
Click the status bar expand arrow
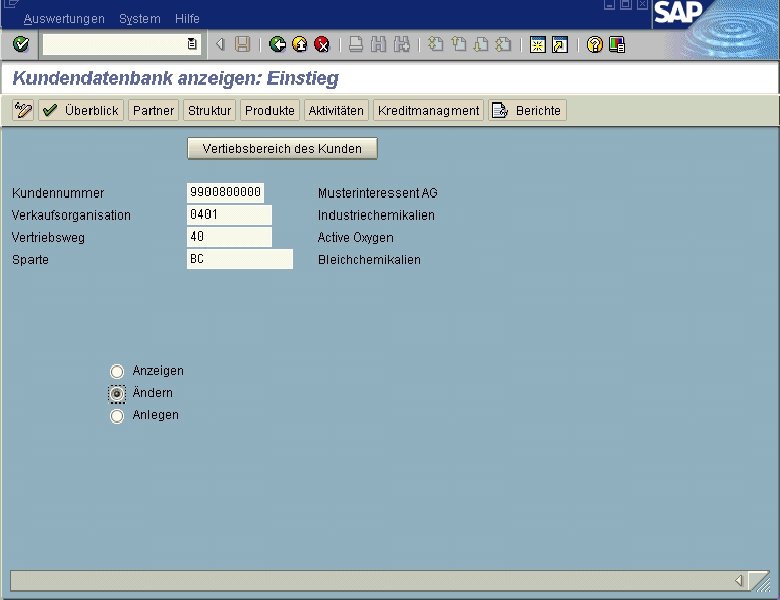tap(739, 580)
